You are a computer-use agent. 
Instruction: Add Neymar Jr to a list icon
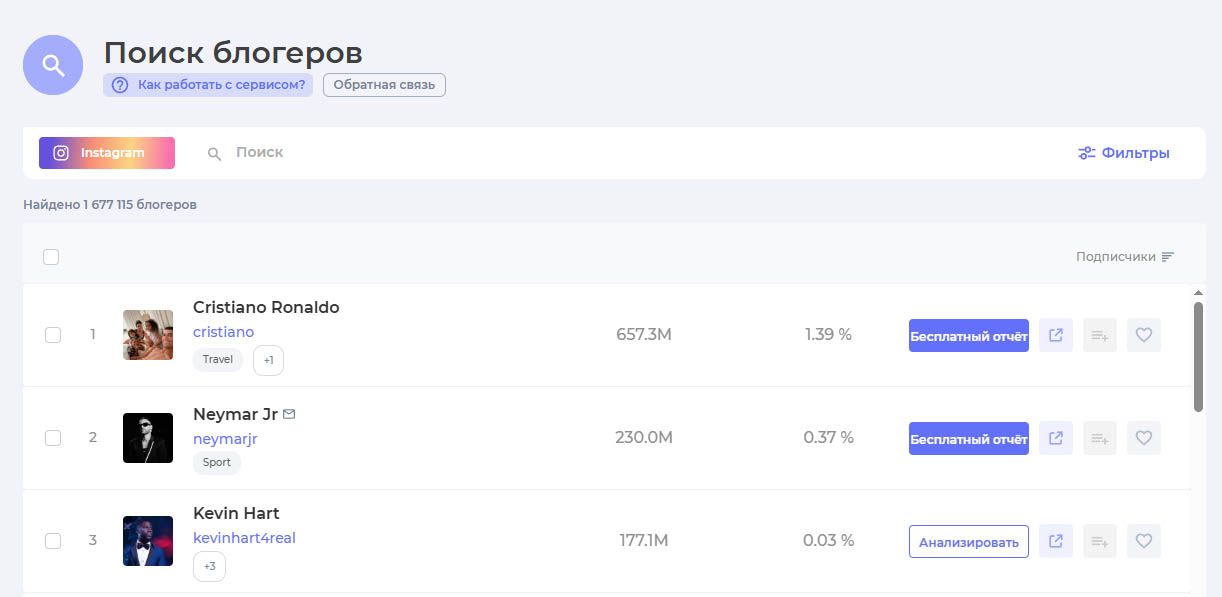[1100, 439]
